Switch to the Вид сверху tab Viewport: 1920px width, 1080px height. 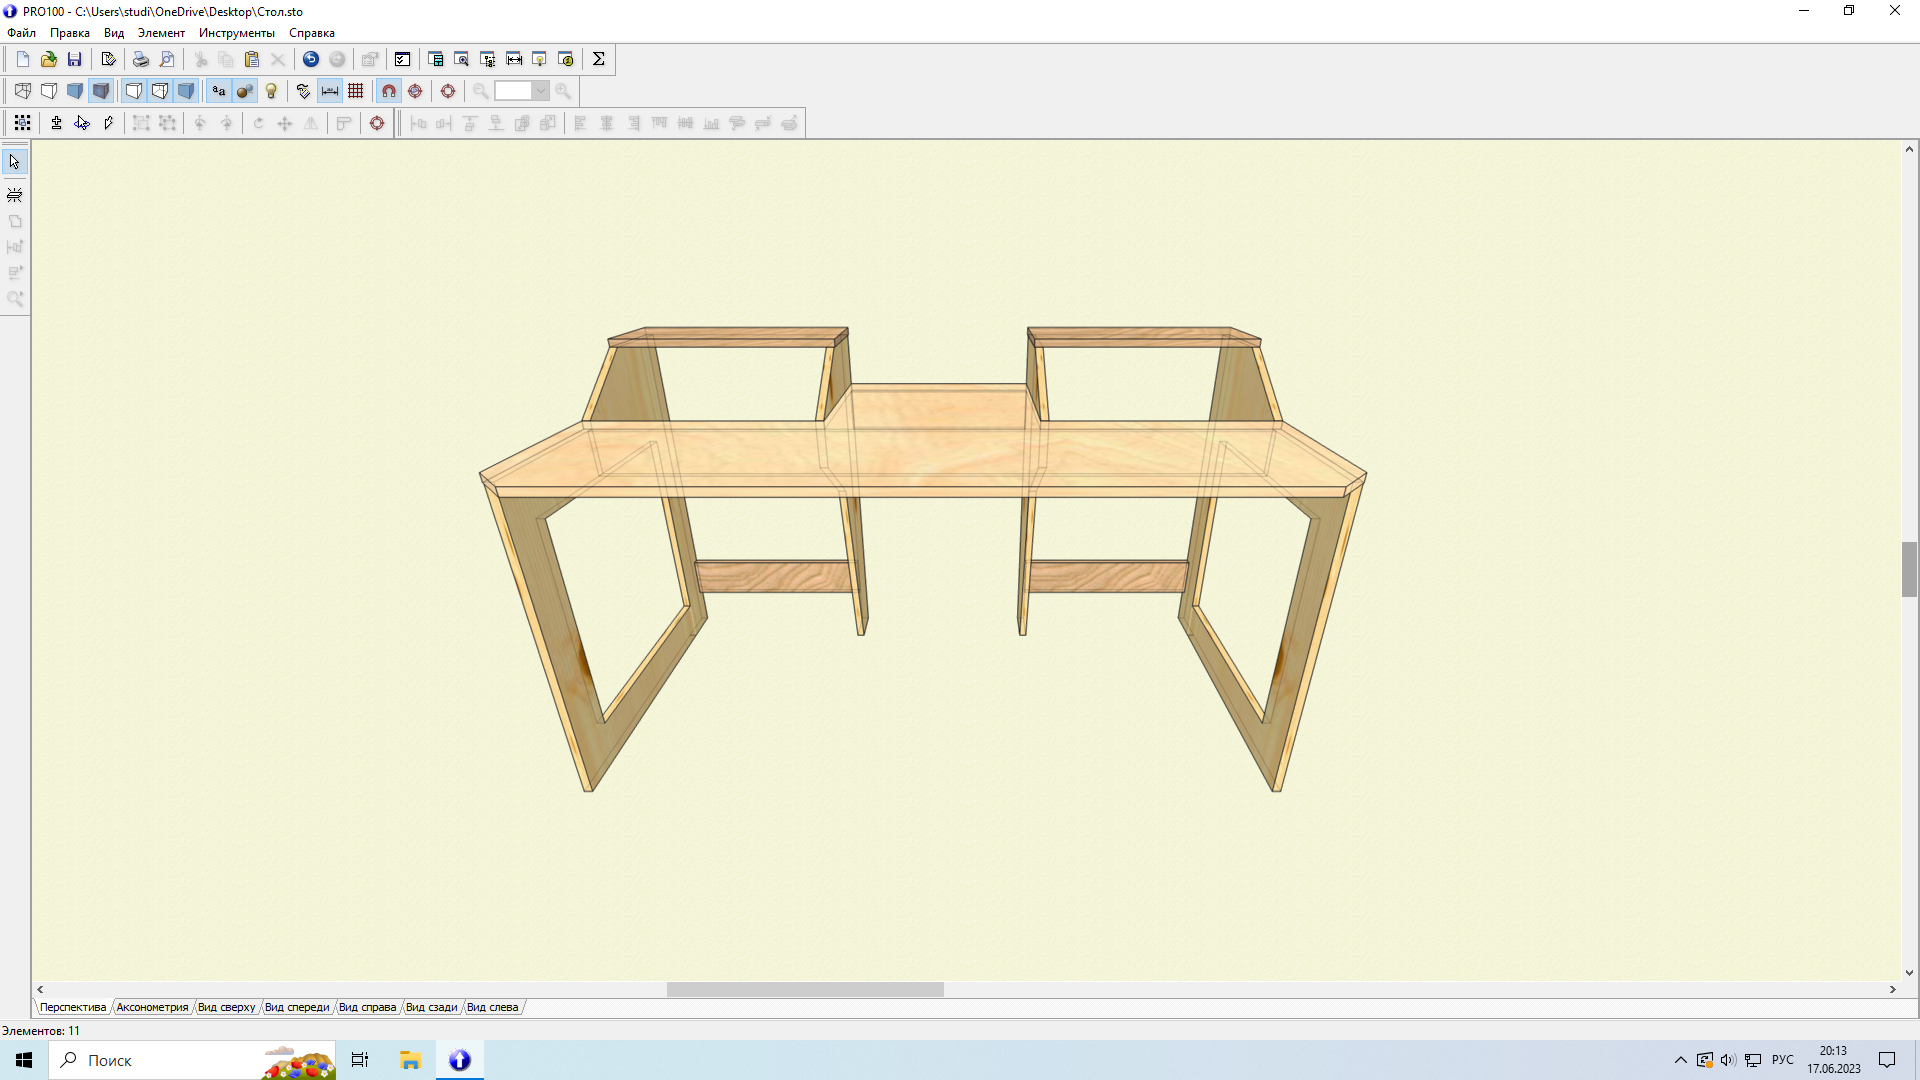pos(226,1007)
